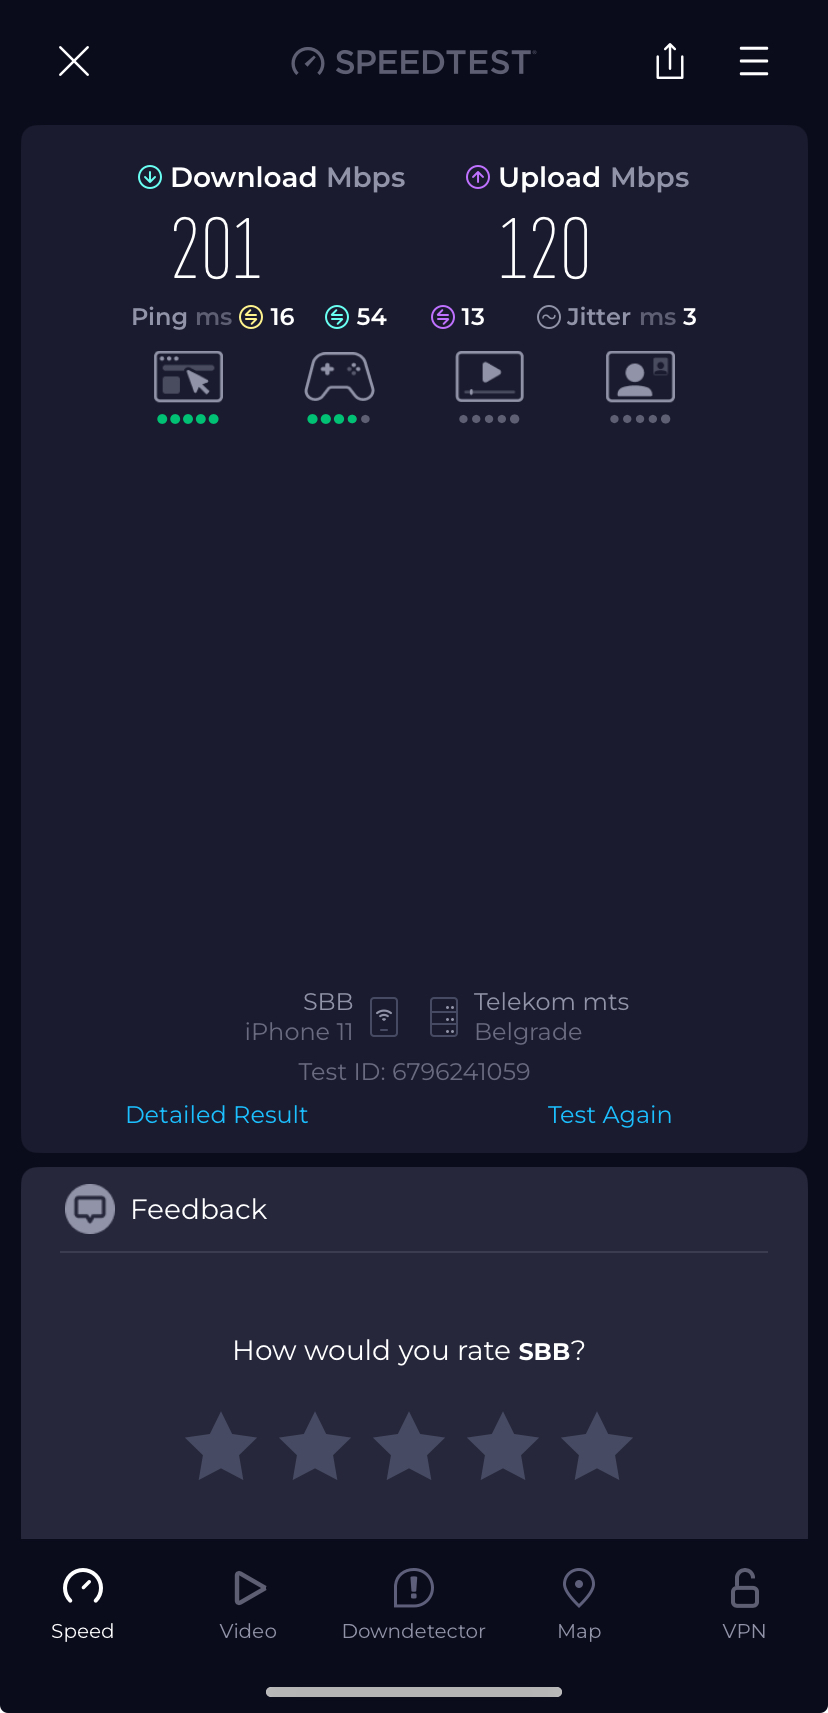The height and width of the screenshot is (1713, 828).
Task: Rate SBB five stars
Action: click(597, 1446)
